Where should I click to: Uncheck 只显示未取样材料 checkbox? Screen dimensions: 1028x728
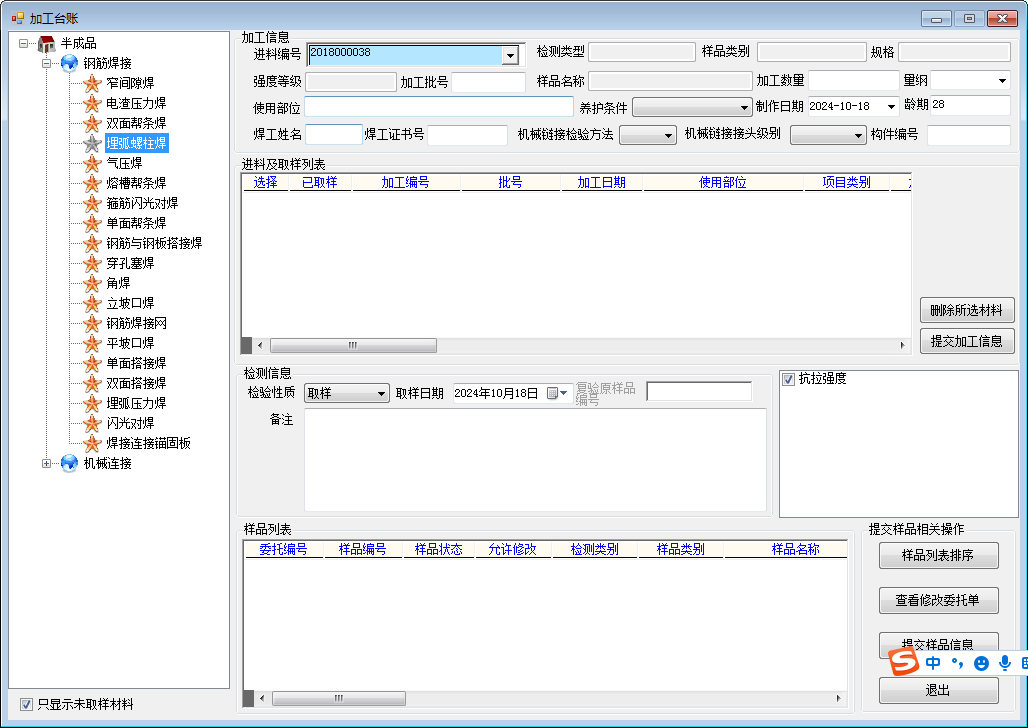click(27, 704)
